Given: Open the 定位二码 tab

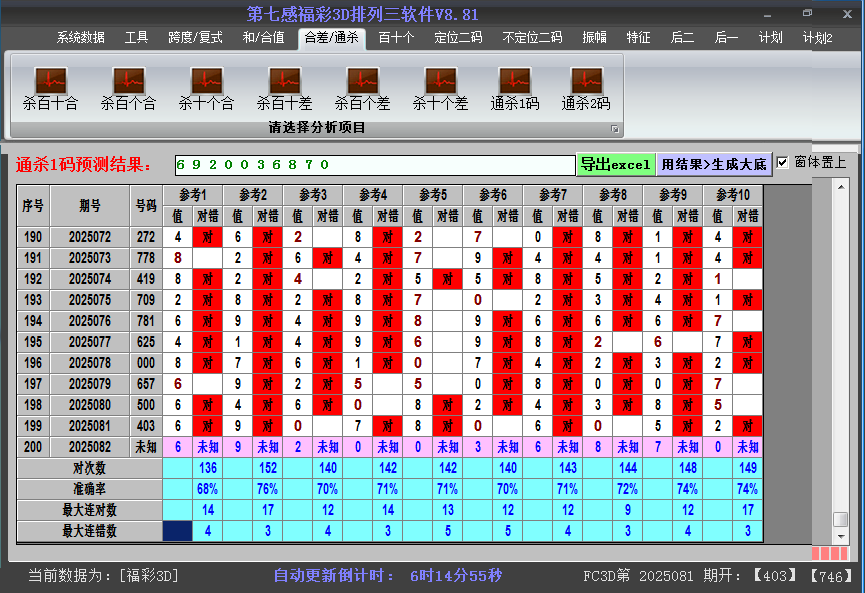Looking at the screenshot, I should pyautogui.click(x=458, y=38).
